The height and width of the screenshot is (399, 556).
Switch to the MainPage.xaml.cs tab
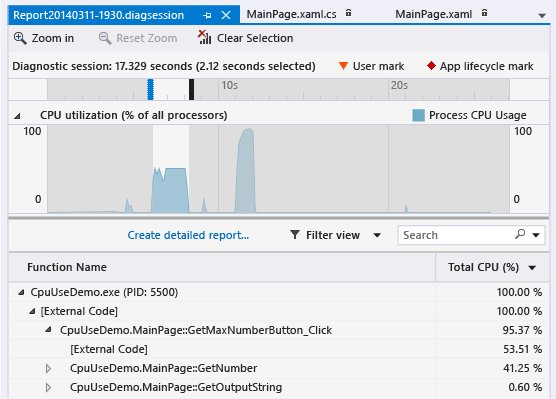[x=291, y=14]
